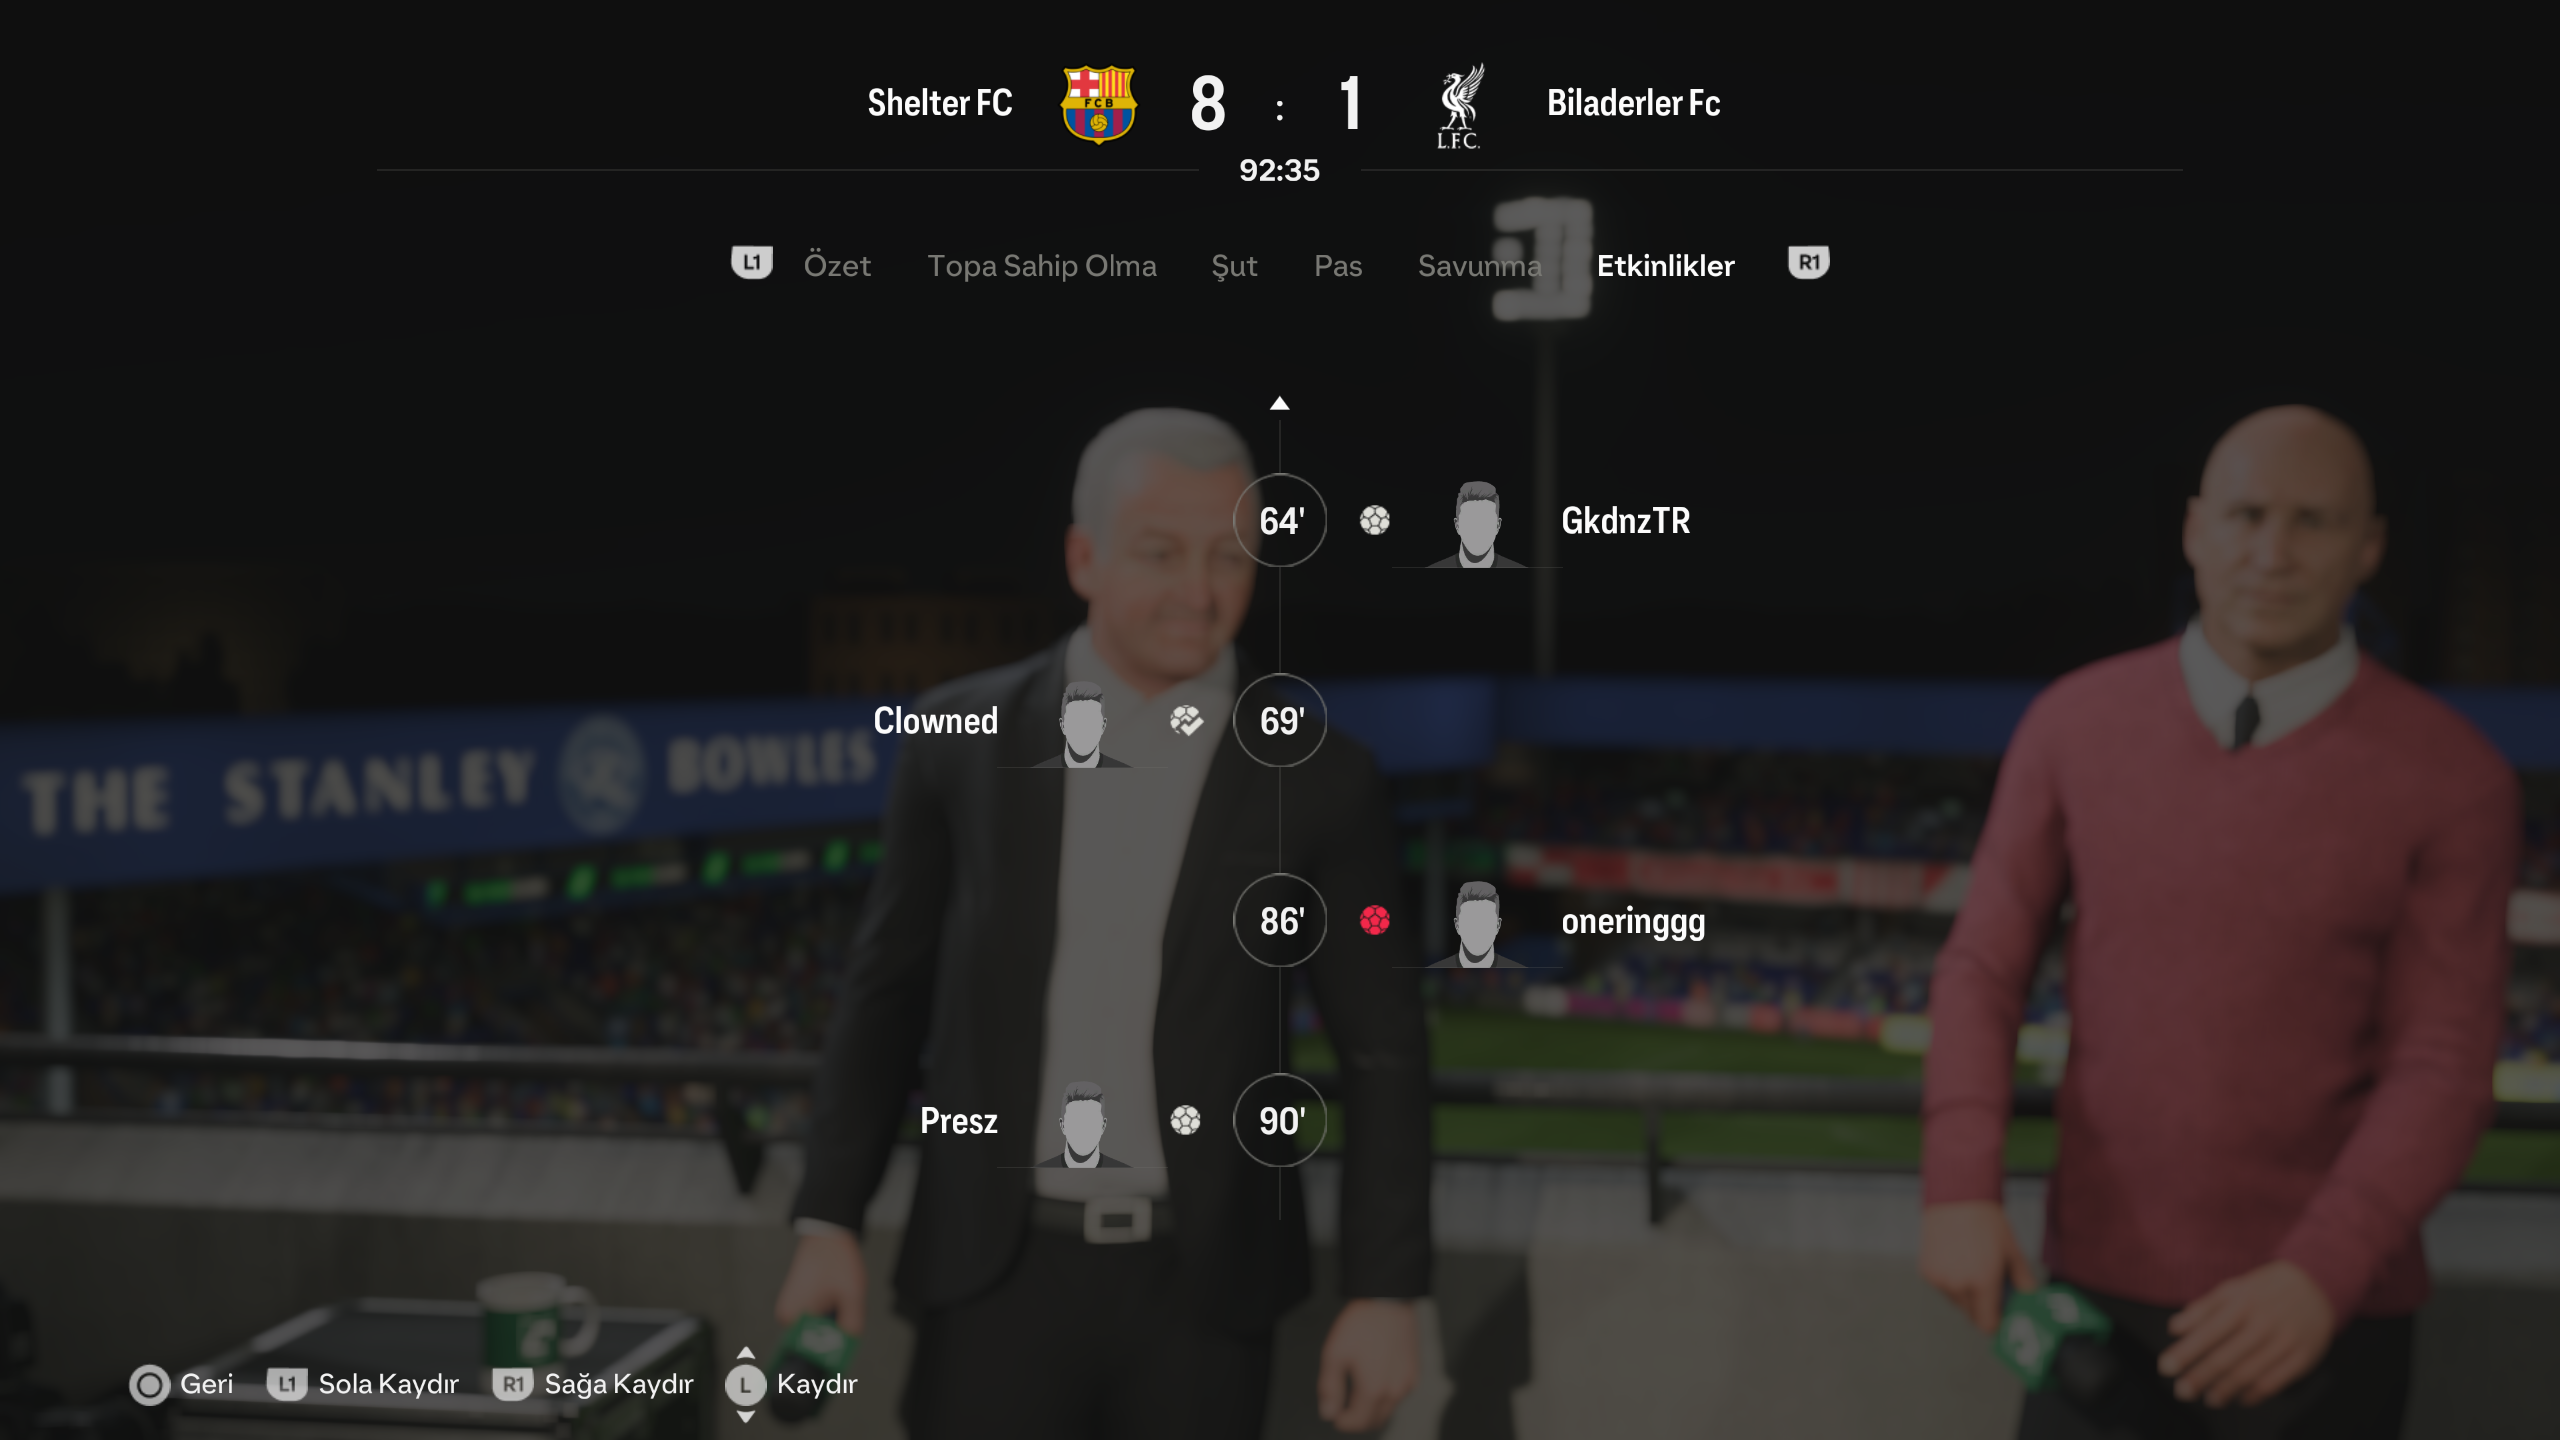Image resolution: width=2560 pixels, height=1440 pixels.
Task: Click the assist icon next to Clowned
Action: click(x=1186, y=720)
